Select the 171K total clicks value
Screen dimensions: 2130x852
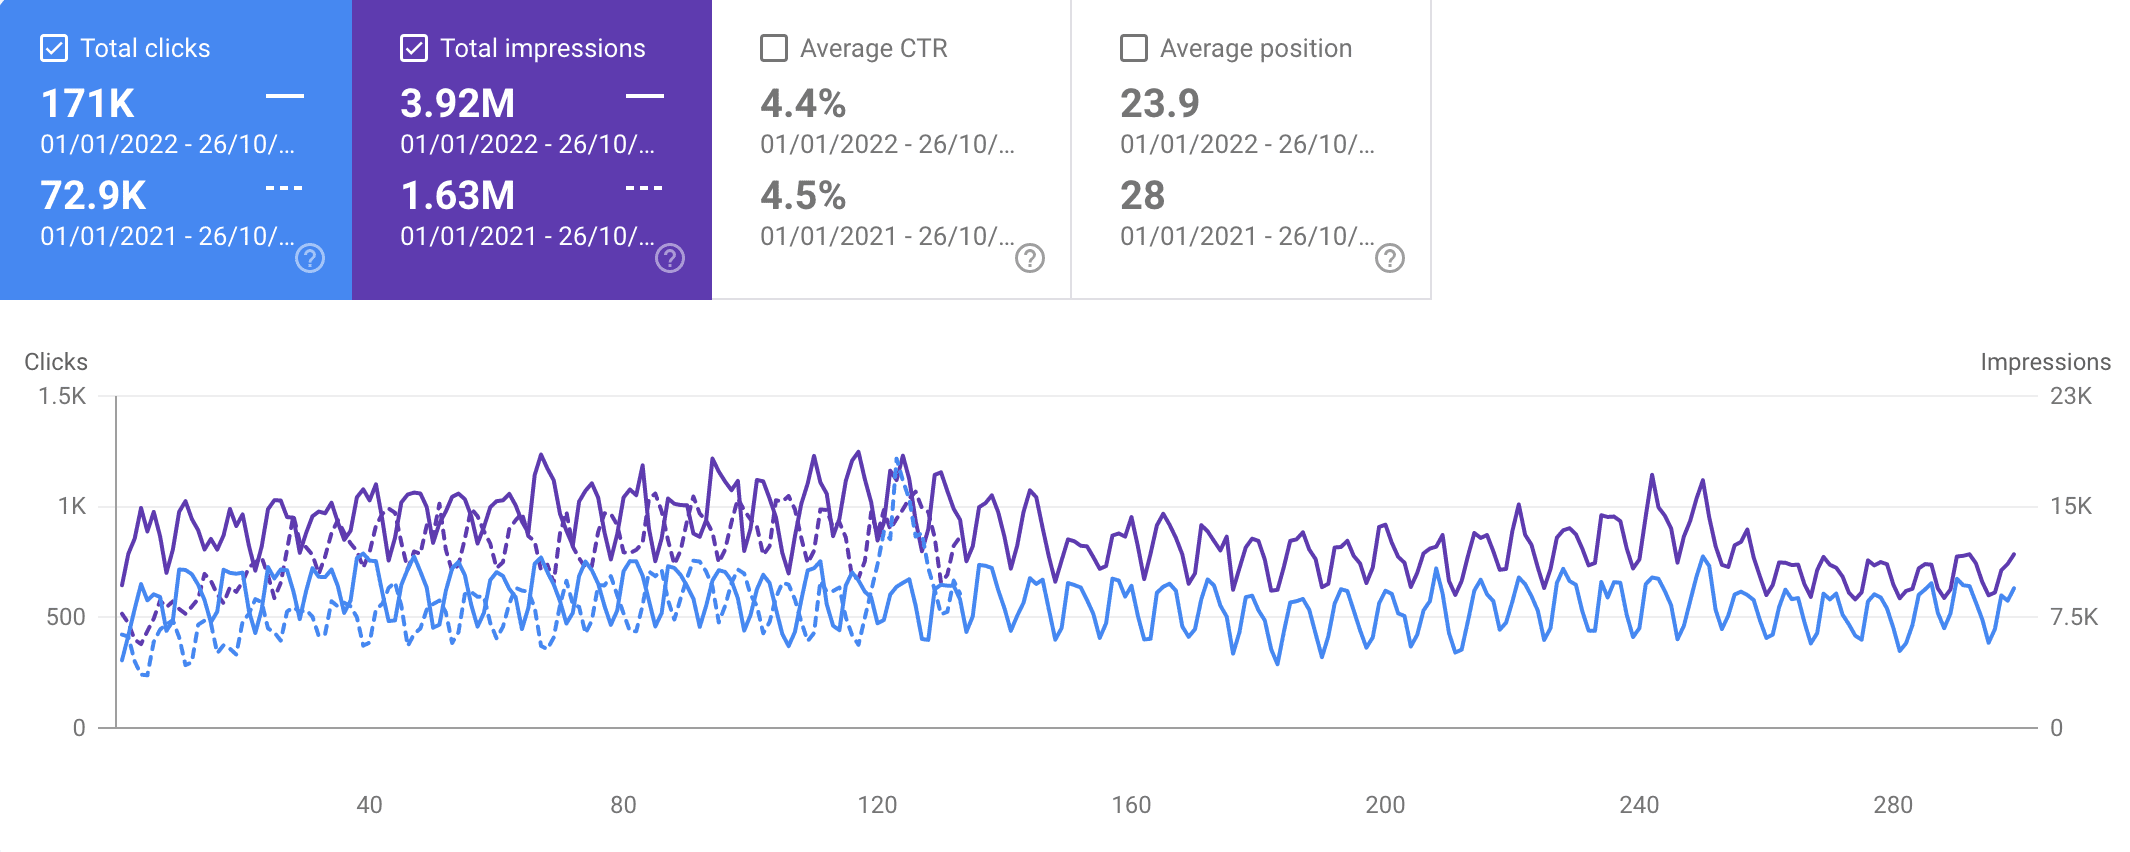88,104
